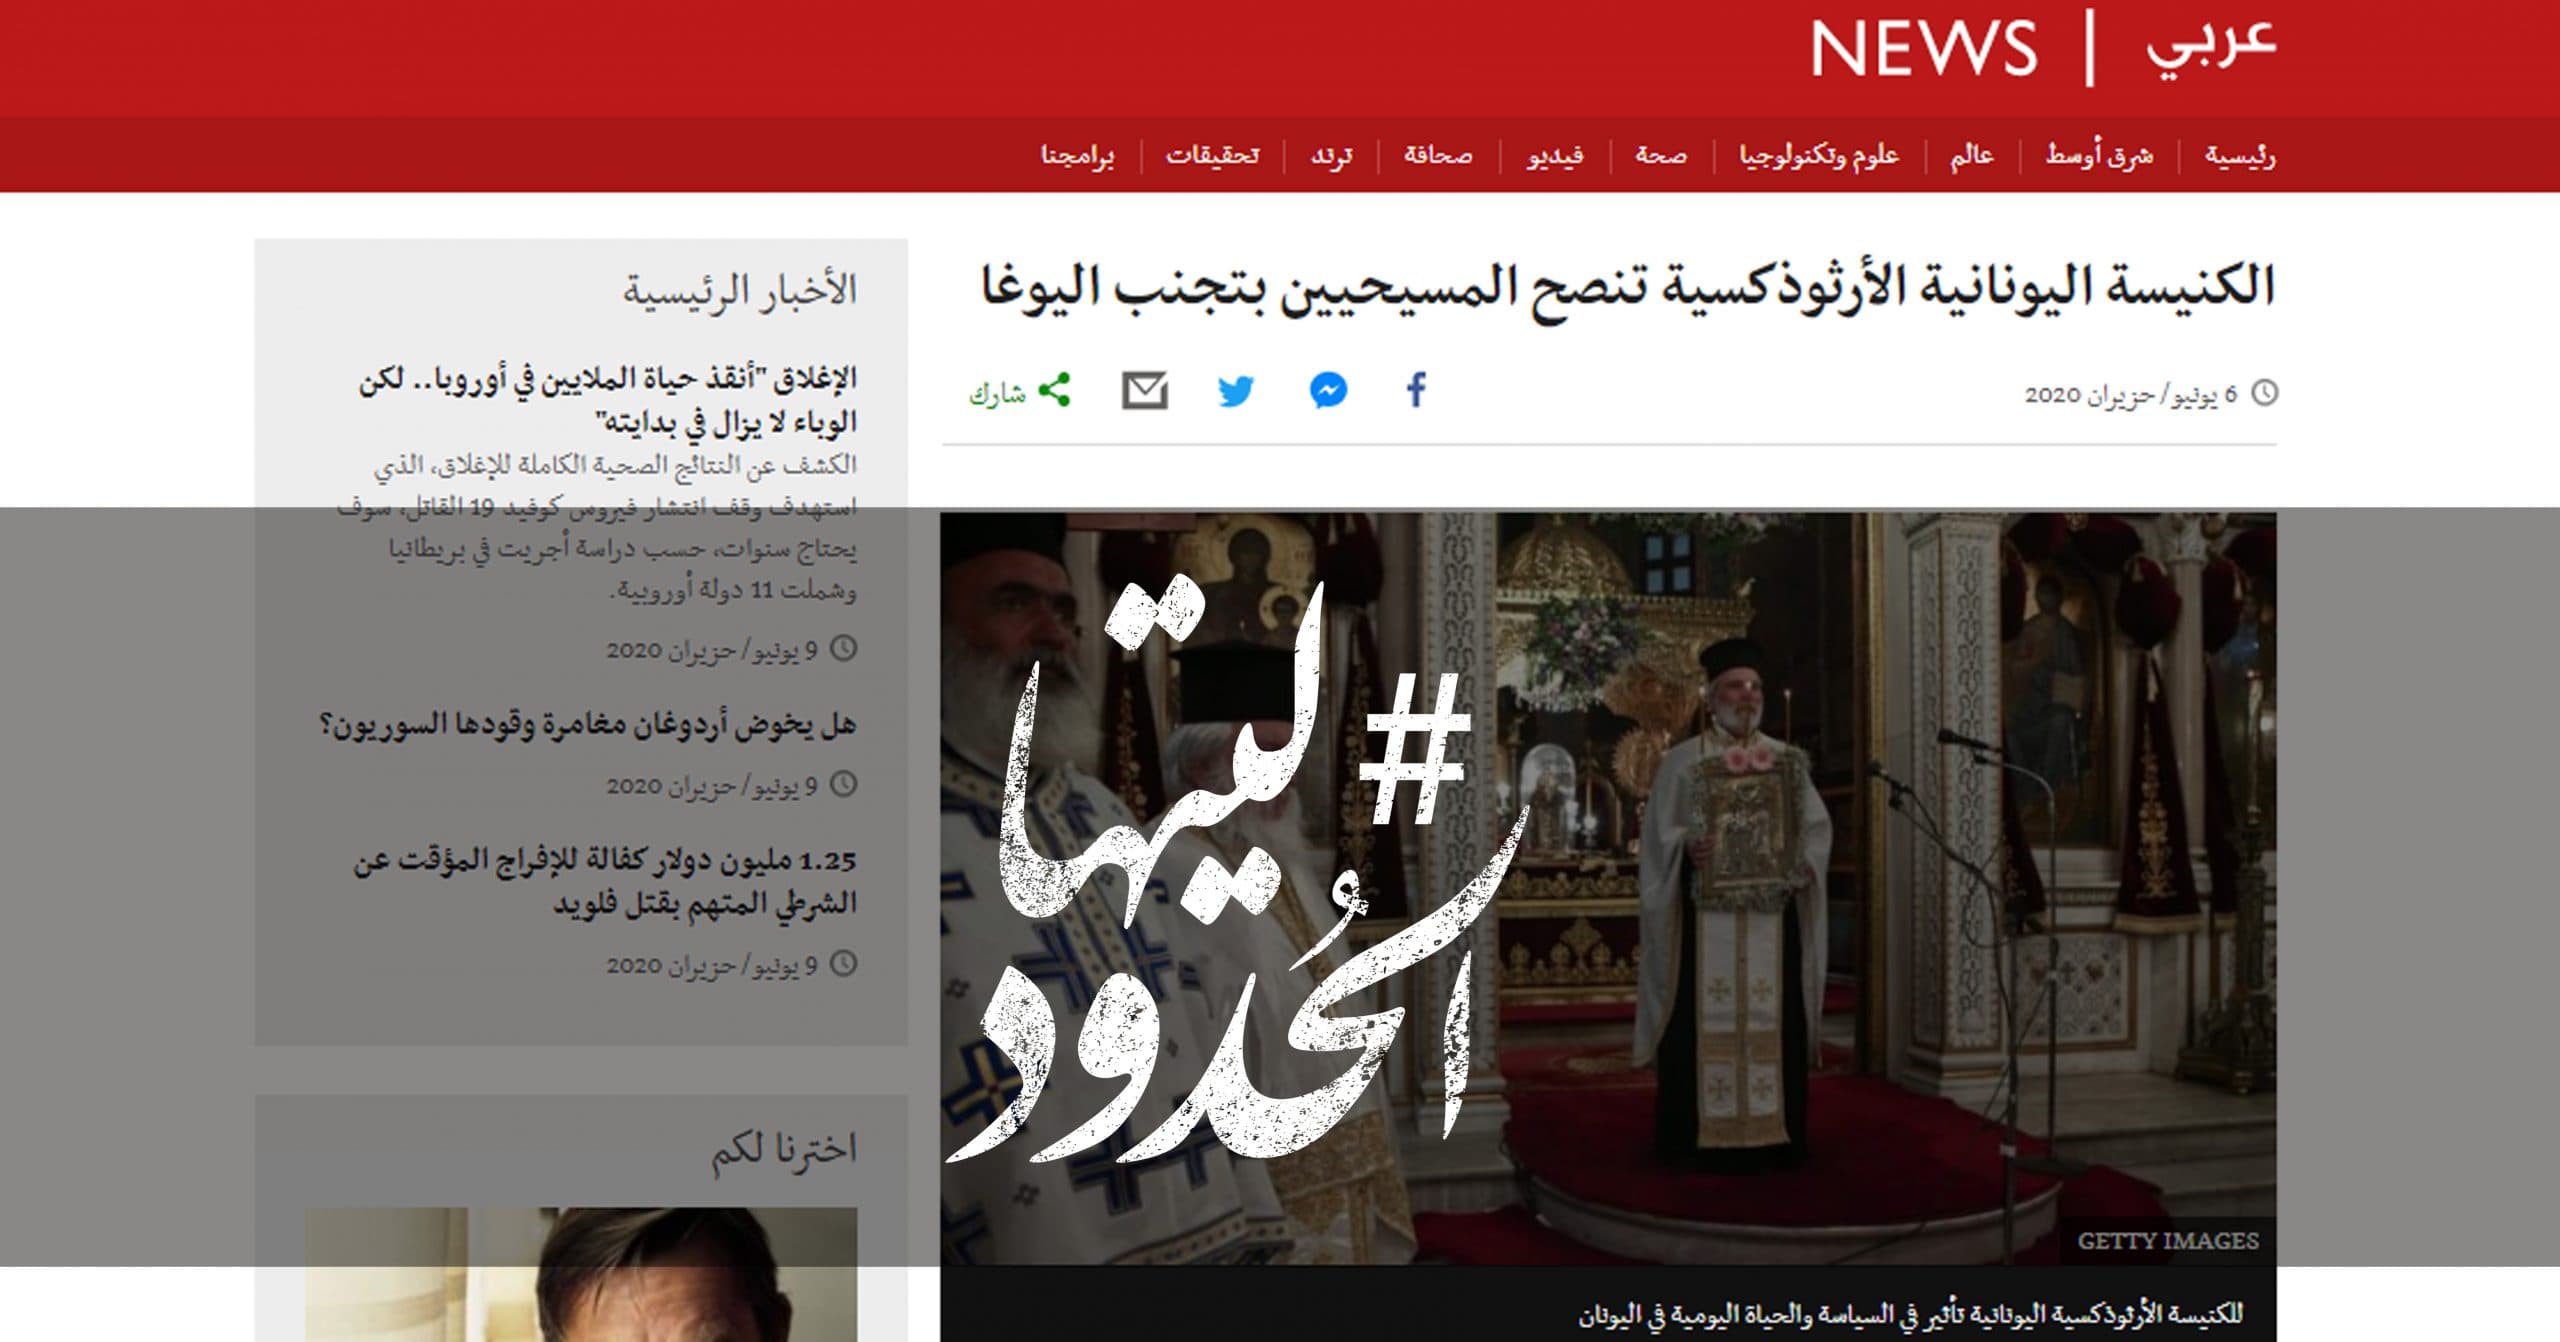2560x1342 pixels.
Task: Share via Messenger icon
Action: (x=1328, y=390)
